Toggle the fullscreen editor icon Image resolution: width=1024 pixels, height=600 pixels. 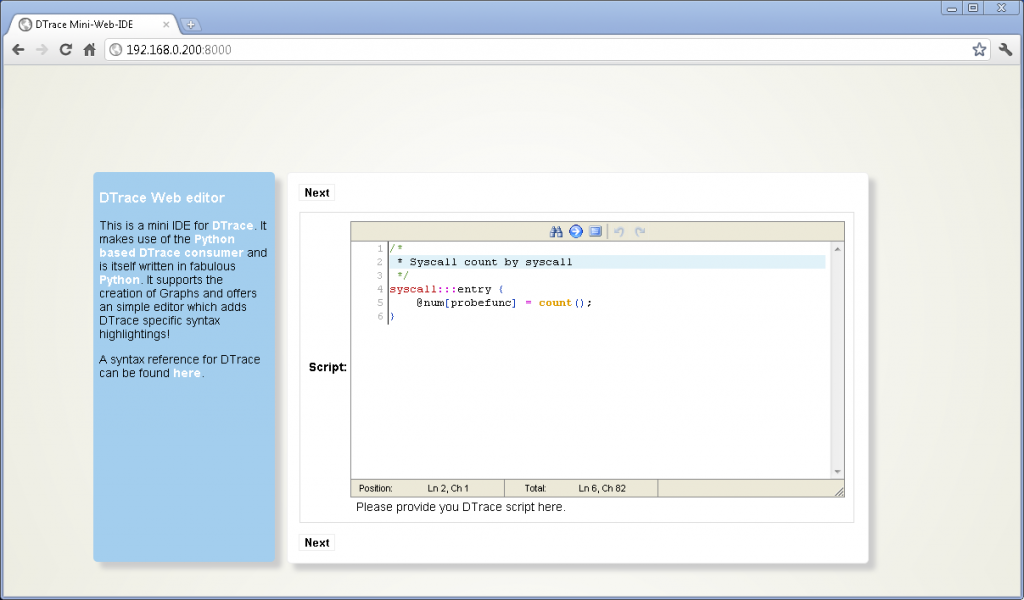(595, 232)
